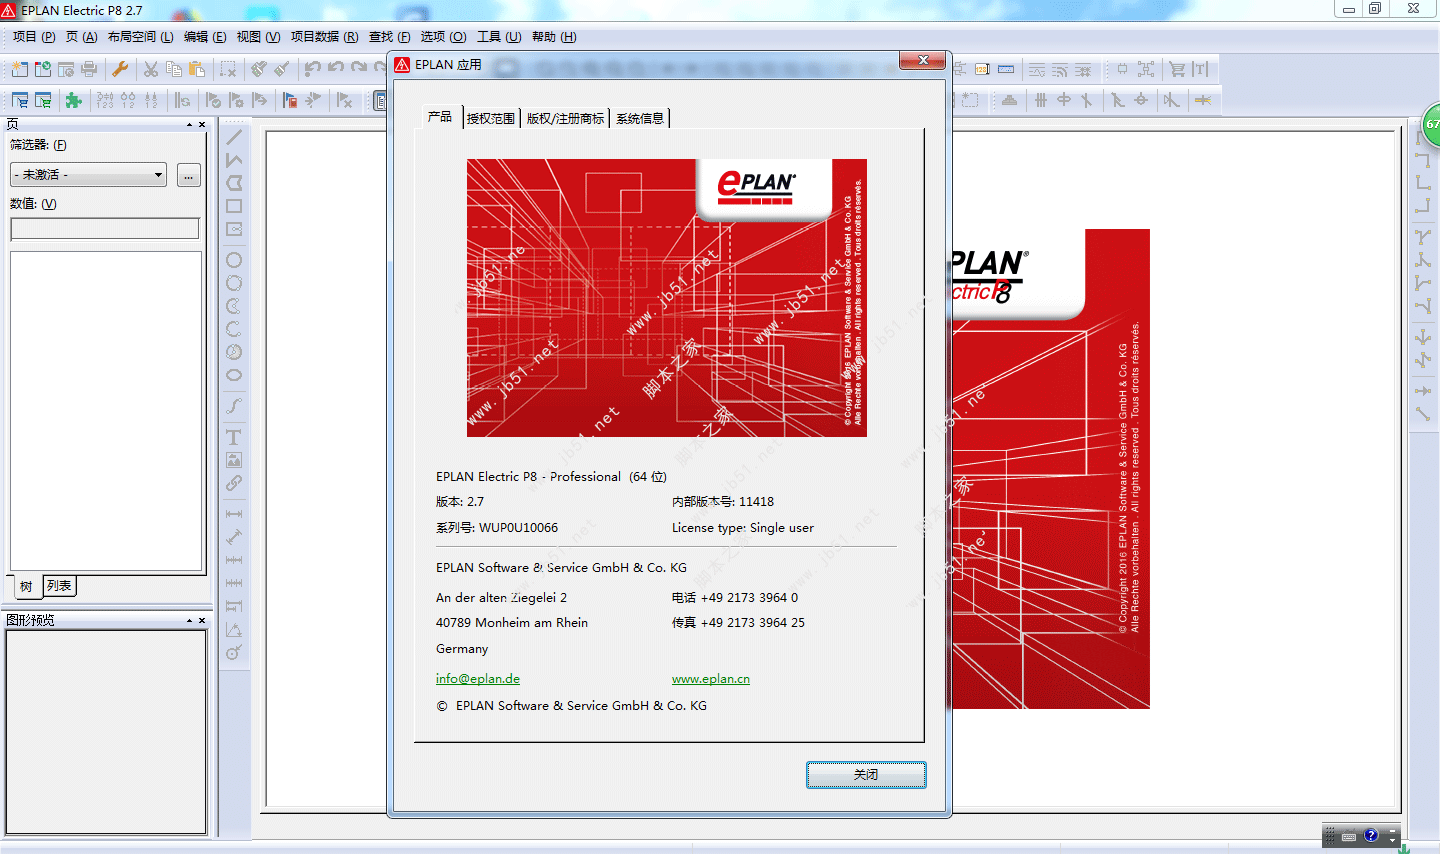This screenshot has width=1440, height=854.
Task: Click the print icon in toolbar
Action: coord(89,69)
